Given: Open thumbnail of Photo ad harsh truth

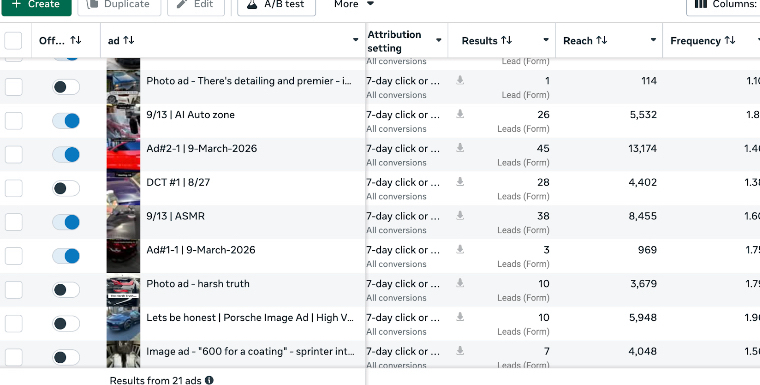Looking at the screenshot, I should [124, 290].
